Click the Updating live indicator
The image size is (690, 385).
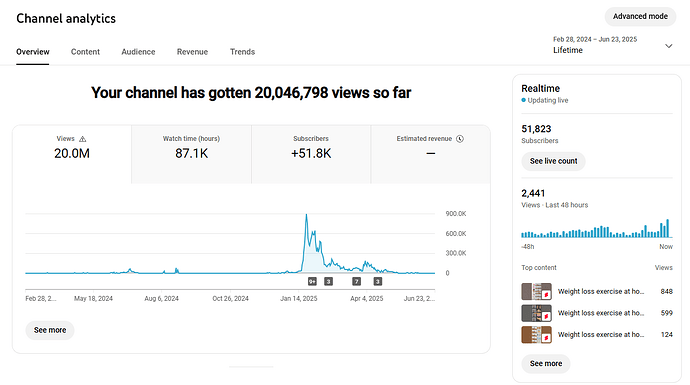545,100
